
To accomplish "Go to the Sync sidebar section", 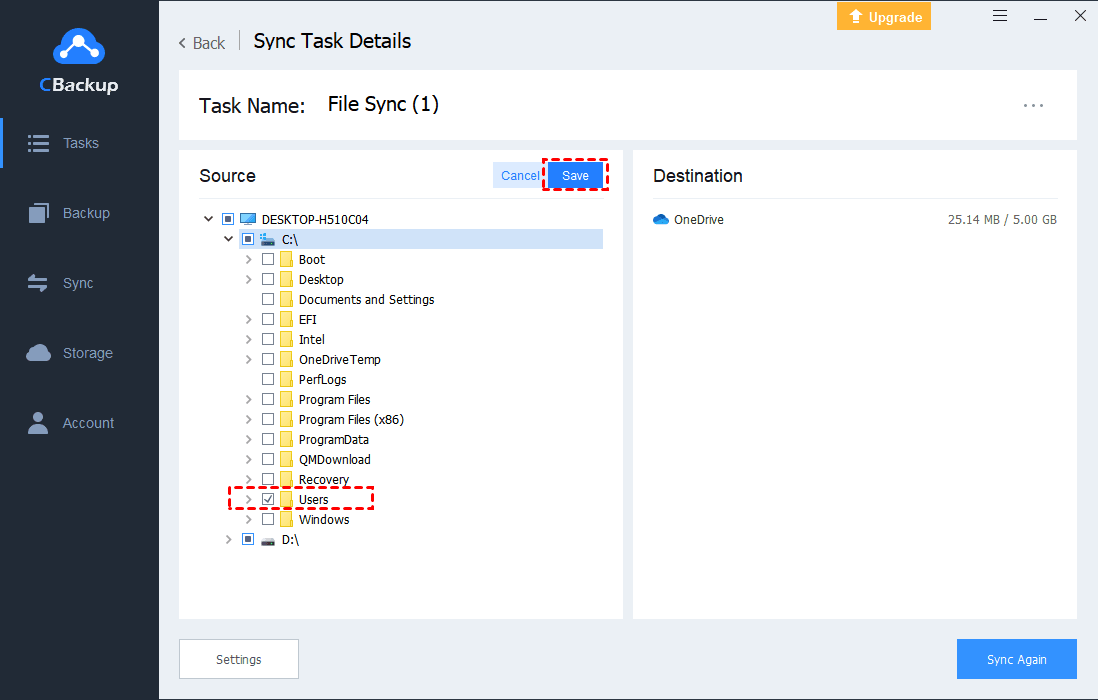I will click(62, 283).
